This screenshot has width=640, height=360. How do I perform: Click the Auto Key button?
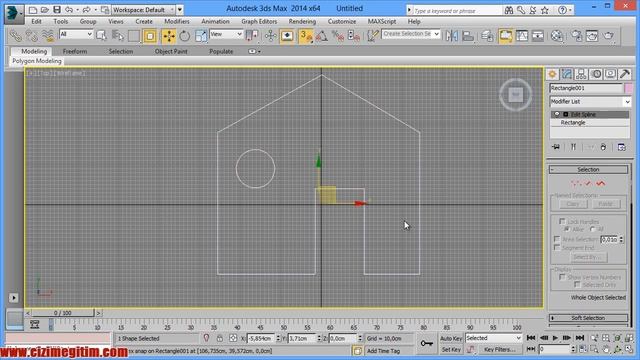tap(451, 338)
